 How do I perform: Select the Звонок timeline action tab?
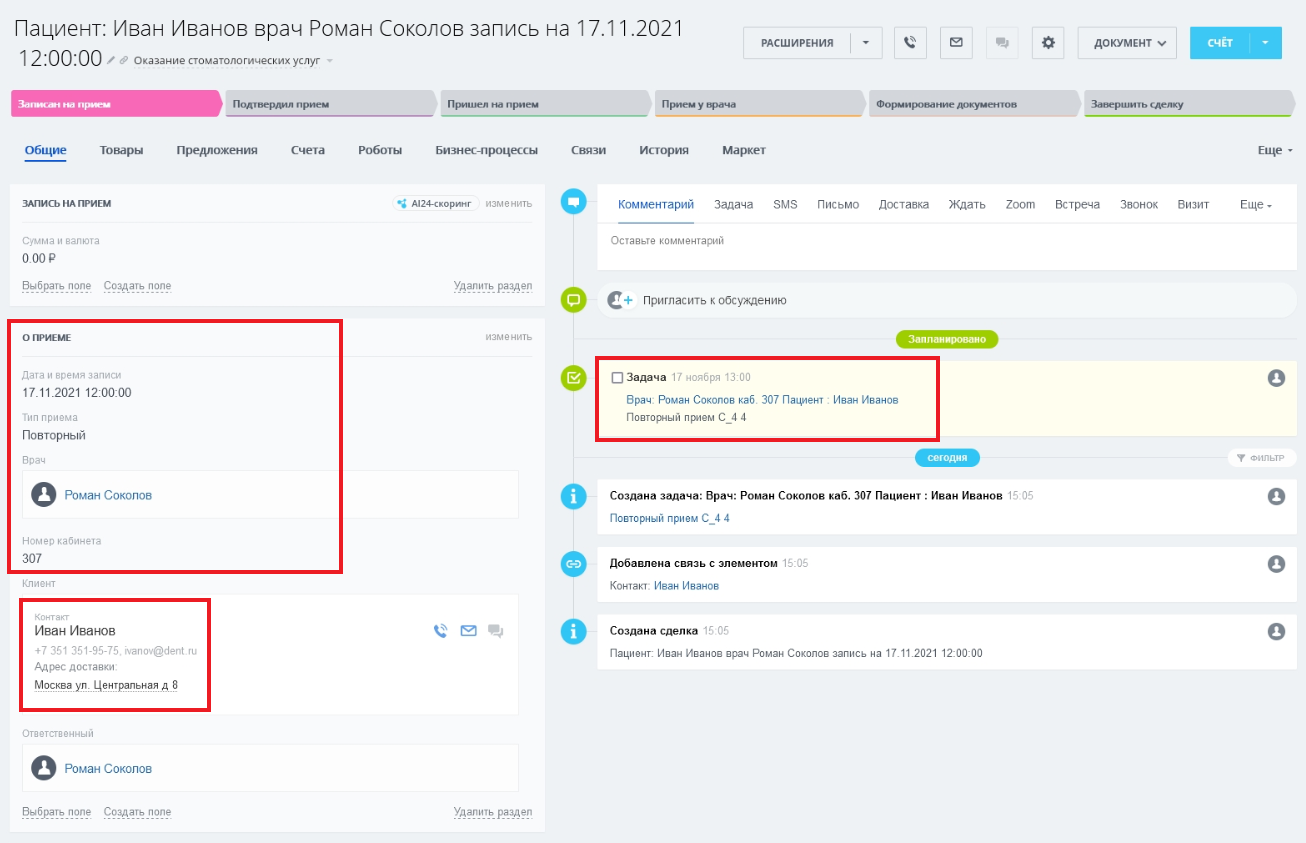[x=1139, y=204]
